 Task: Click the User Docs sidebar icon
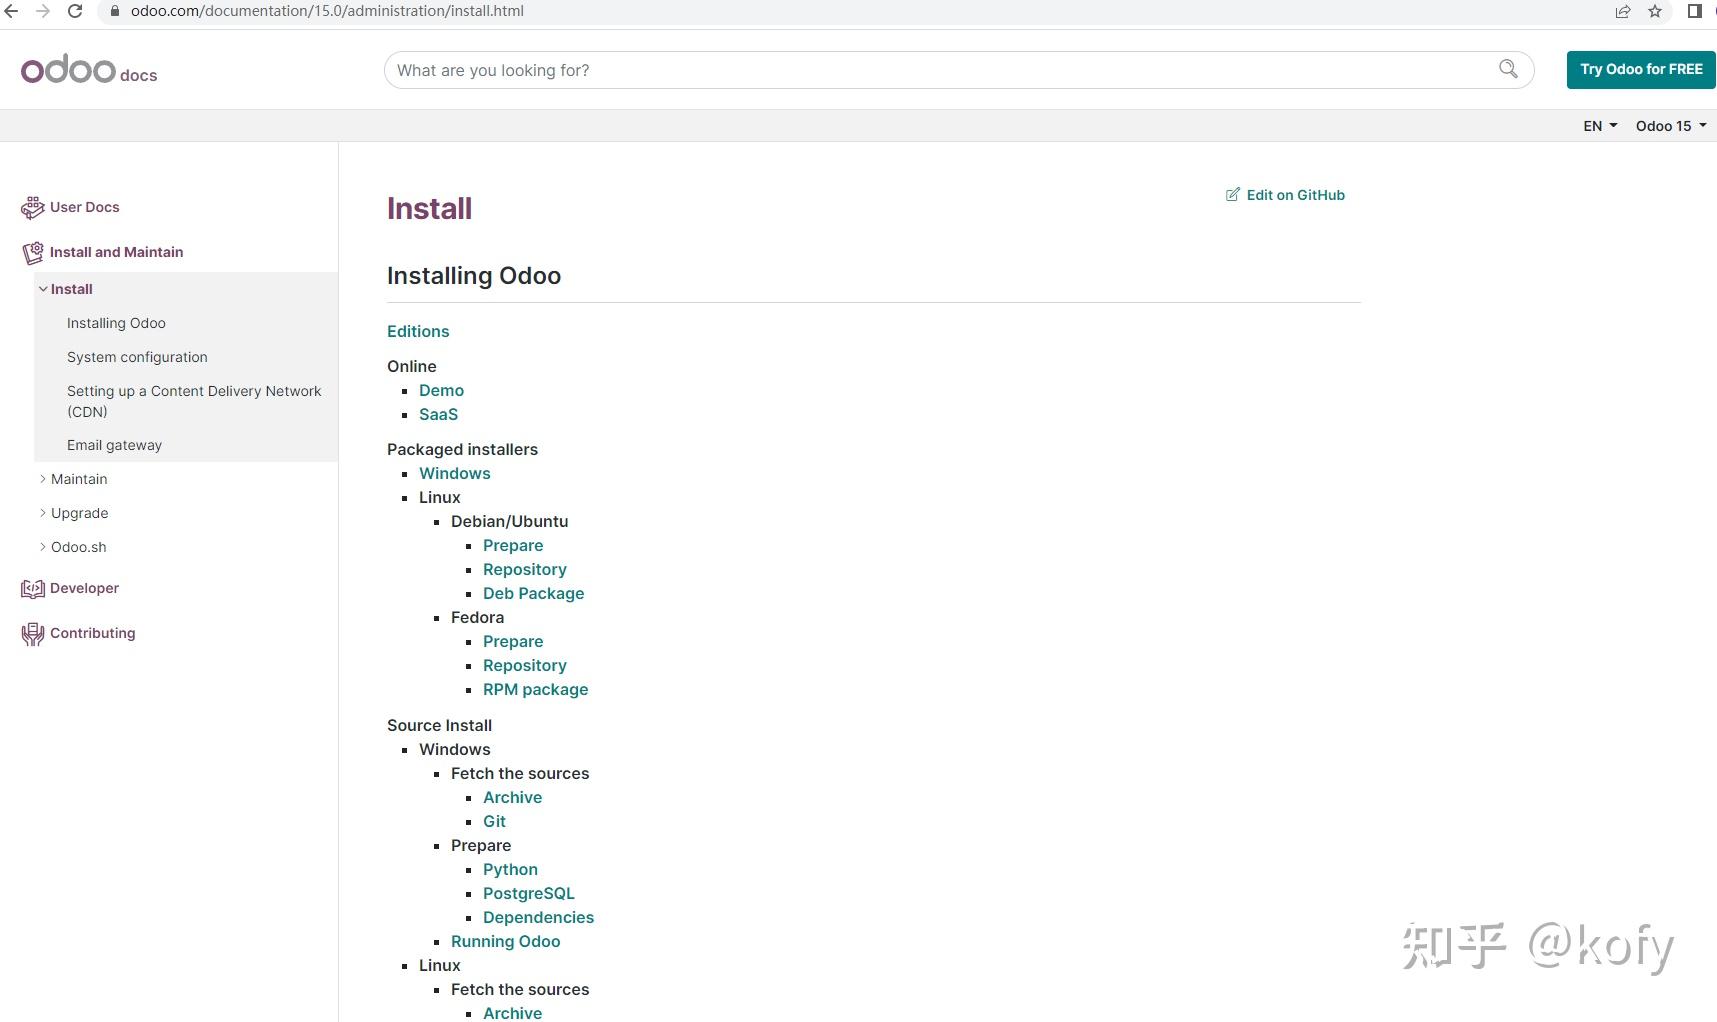pos(32,207)
